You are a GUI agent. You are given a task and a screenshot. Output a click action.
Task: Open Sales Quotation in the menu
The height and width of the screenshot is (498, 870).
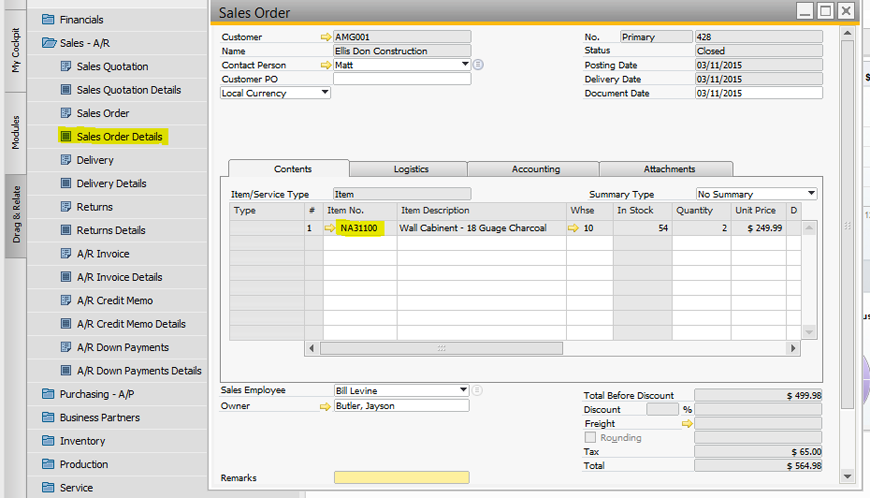(x=112, y=67)
